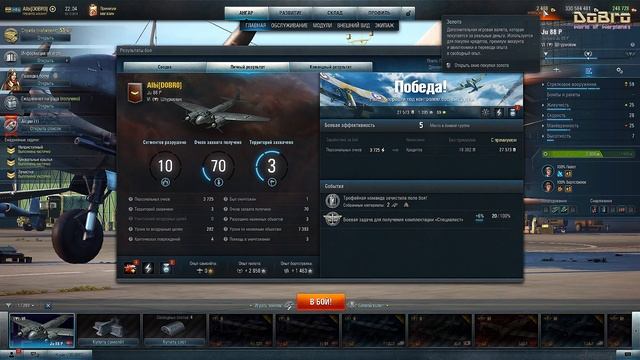
Task: Open the ЭКИПАЖ sub-tab
Action: tap(384, 25)
